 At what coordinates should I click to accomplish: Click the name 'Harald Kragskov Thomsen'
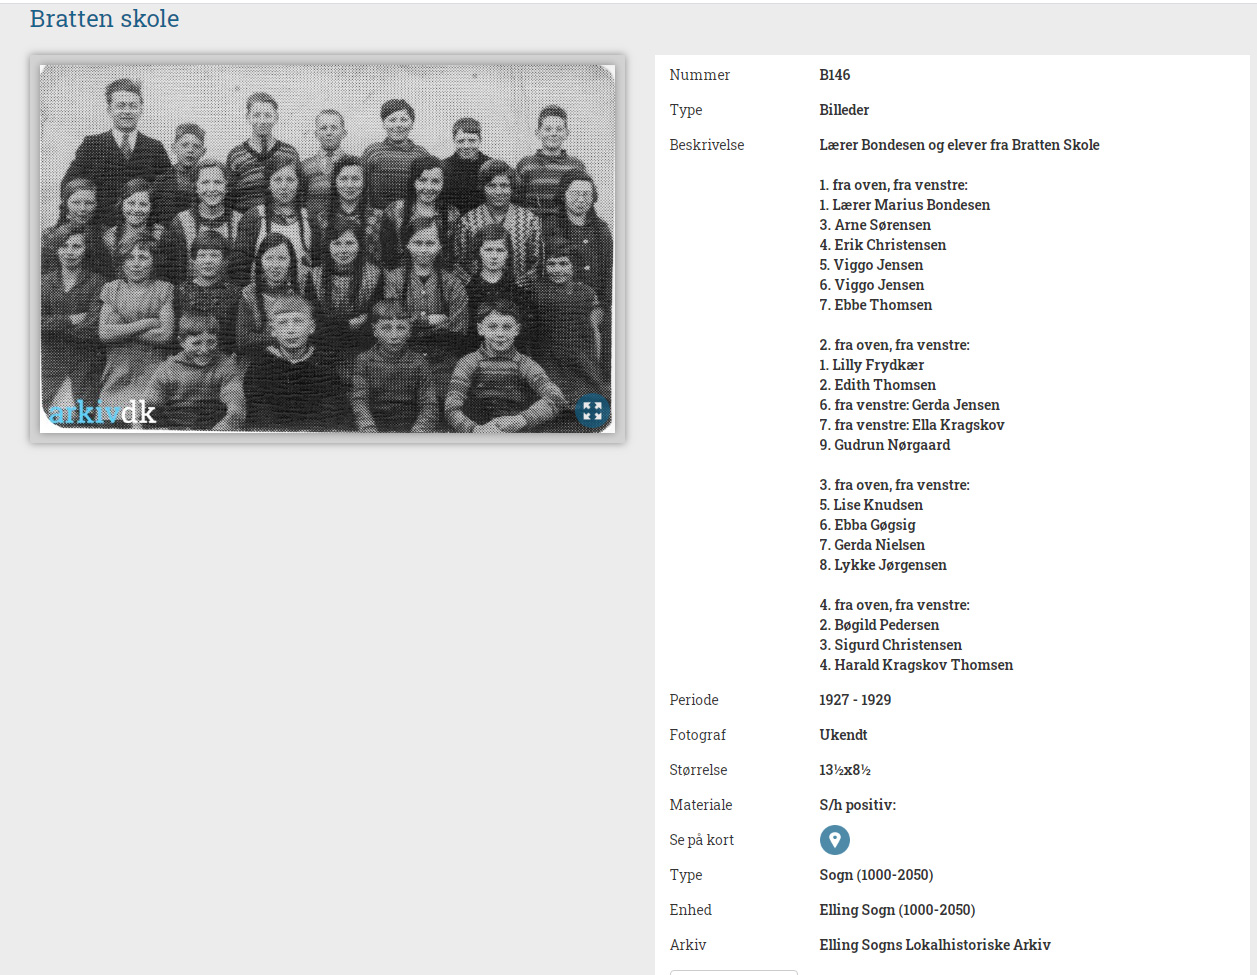tap(923, 665)
